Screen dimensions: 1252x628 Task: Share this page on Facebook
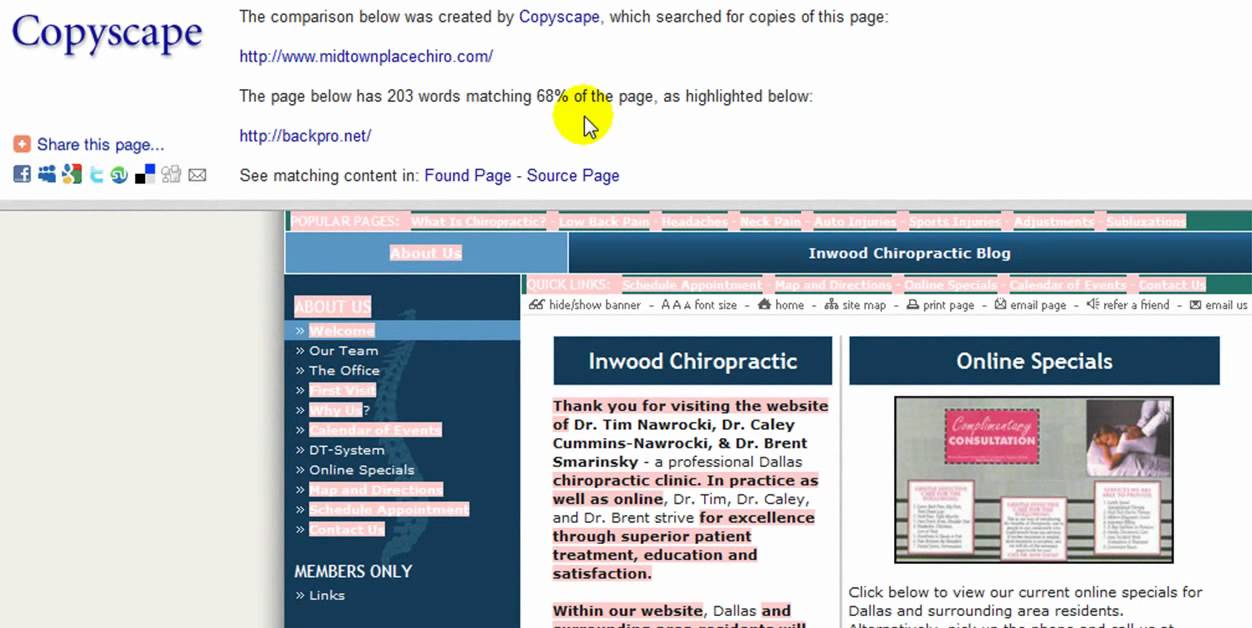pos(21,175)
